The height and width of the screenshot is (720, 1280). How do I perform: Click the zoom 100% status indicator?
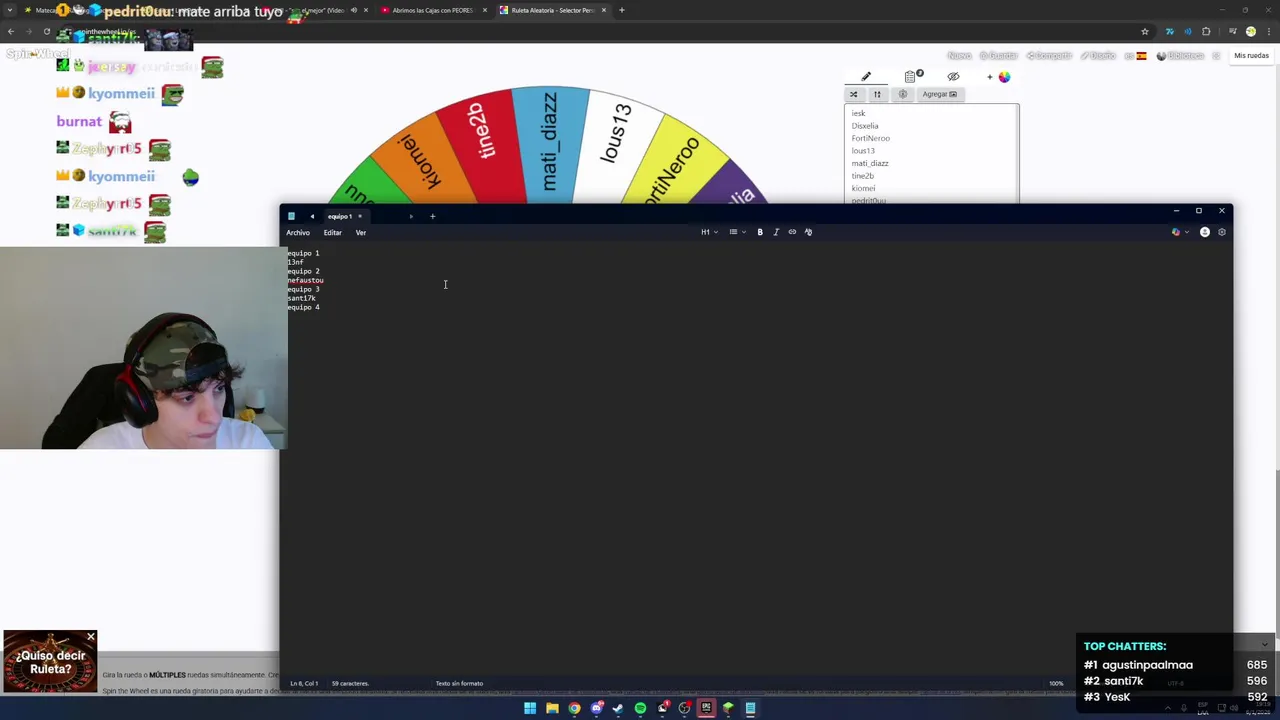click(x=1056, y=684)
